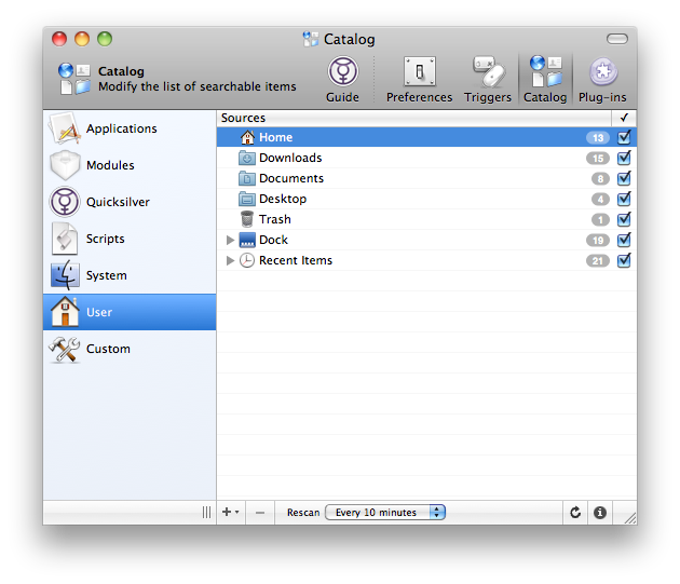Image resolution: width=680 pixels, height=584 pixels.
Task: Click the Trash count badge 1
Action: click(x=600, y=220)
